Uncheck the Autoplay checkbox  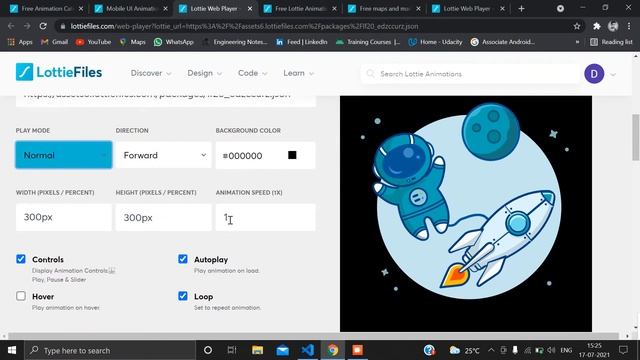click(x=183, y=259)
